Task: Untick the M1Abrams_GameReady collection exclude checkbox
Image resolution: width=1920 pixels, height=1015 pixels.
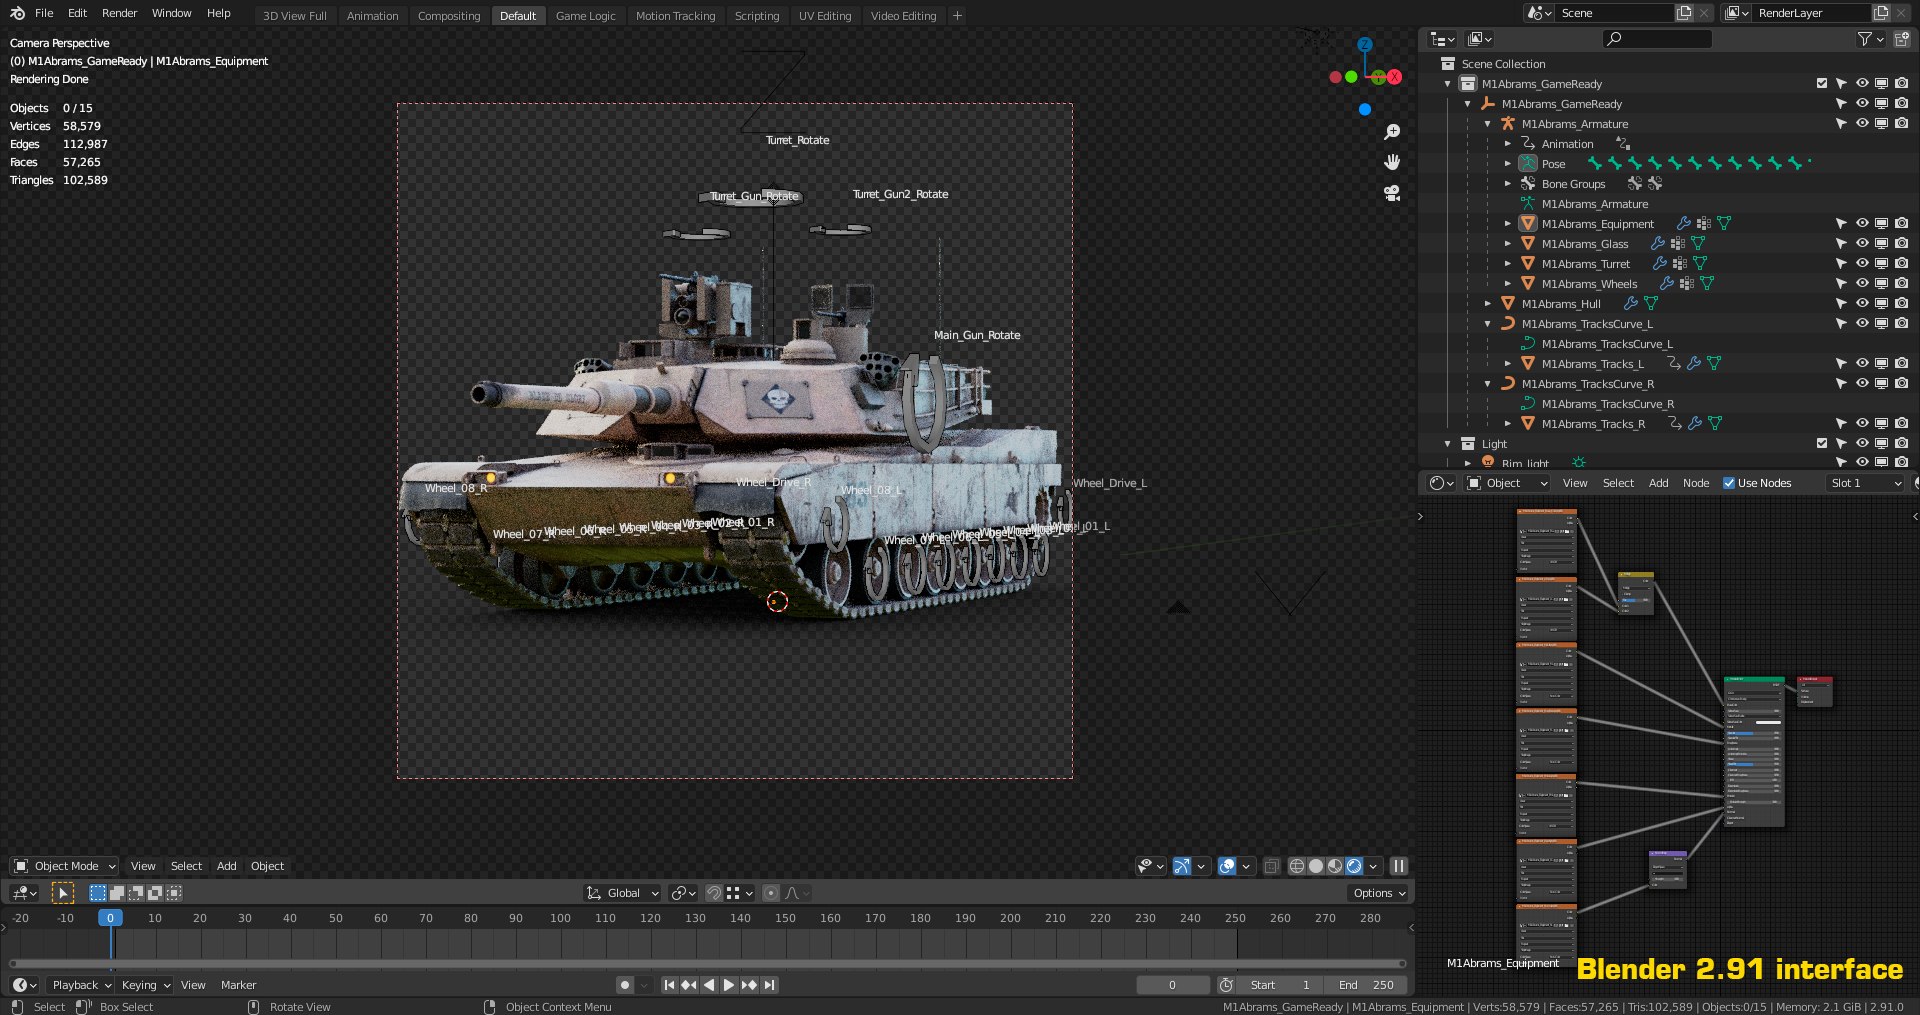Action: point(1822,84)
